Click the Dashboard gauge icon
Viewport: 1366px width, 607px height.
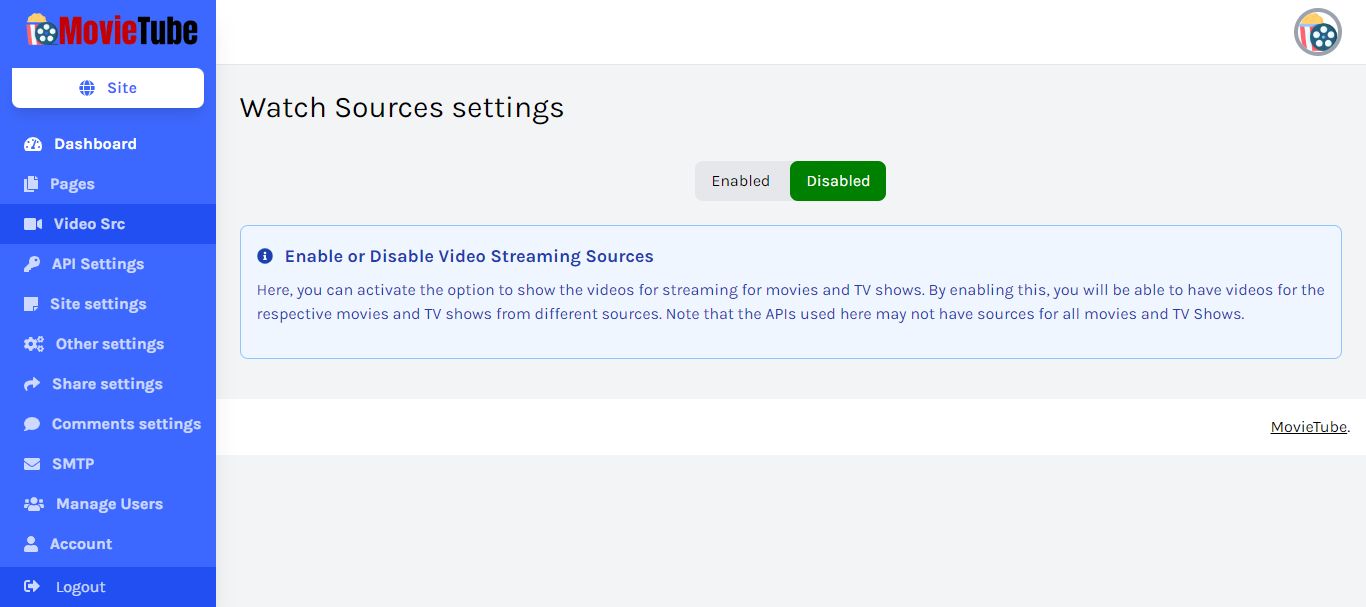click(x=33, y=144)
